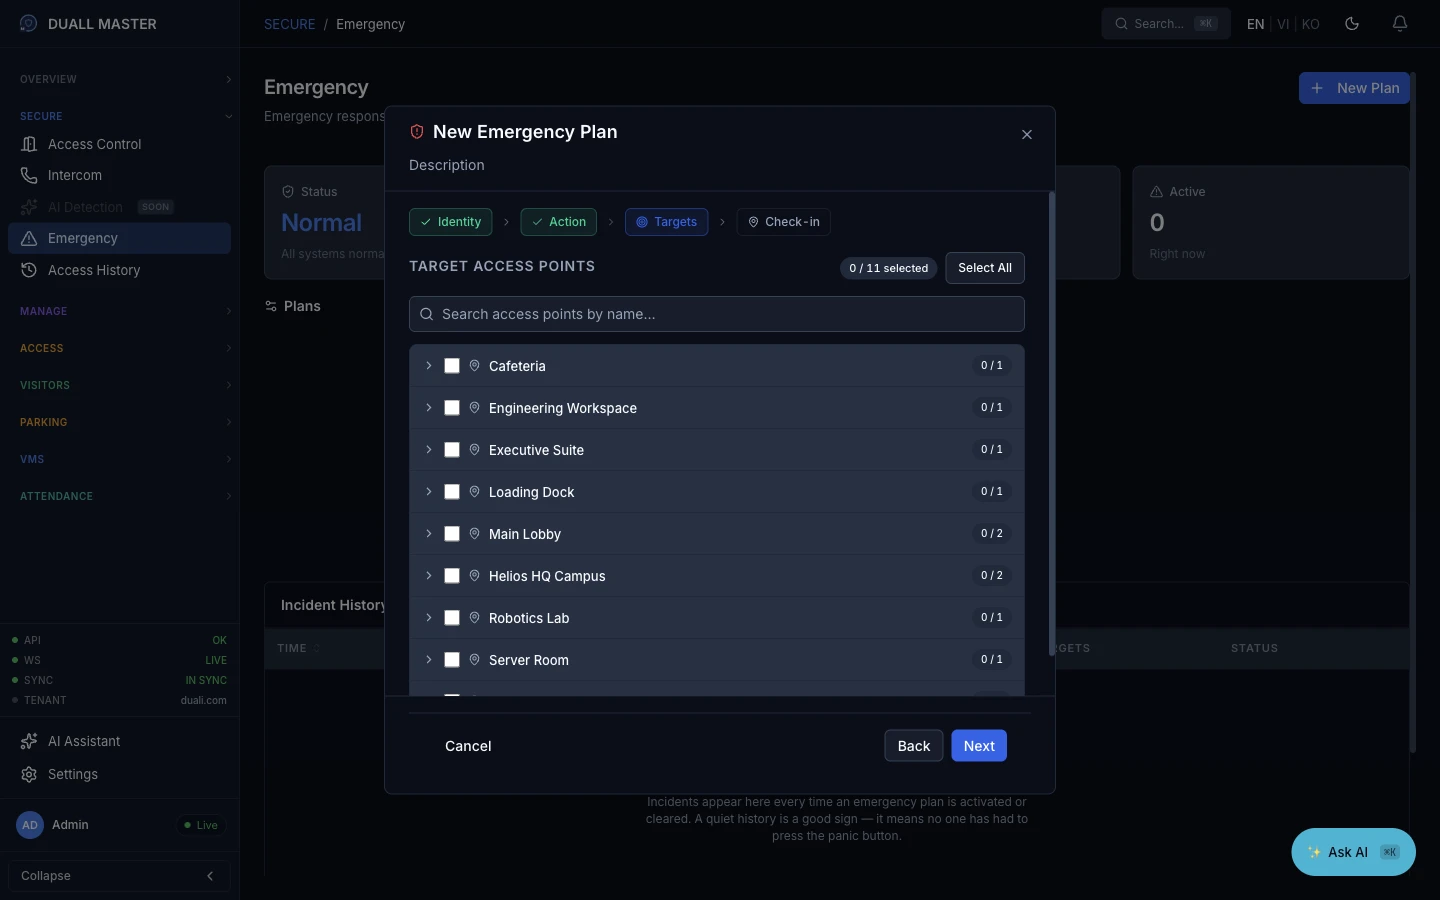Switch language to KO
This screenshot has height=900, width=1440.
tap(1310, 24)
